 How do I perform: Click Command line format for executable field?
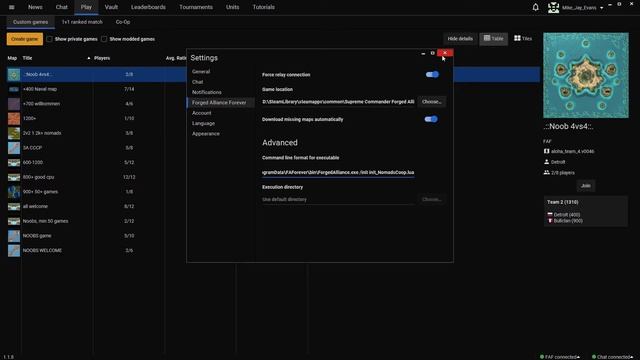tap(338, 172)
